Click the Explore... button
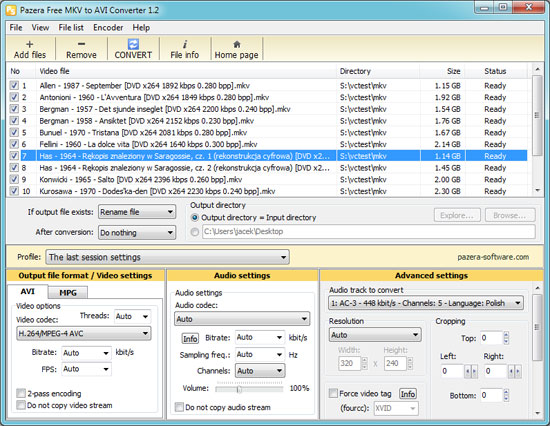This screenshot has height=426, width=550. point(457,215)
